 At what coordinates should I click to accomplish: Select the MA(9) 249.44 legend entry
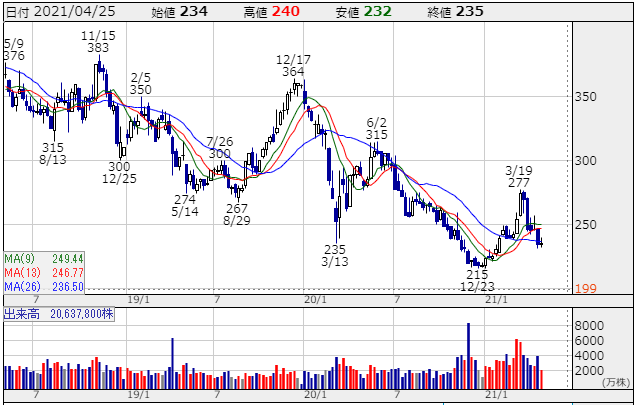44,259
